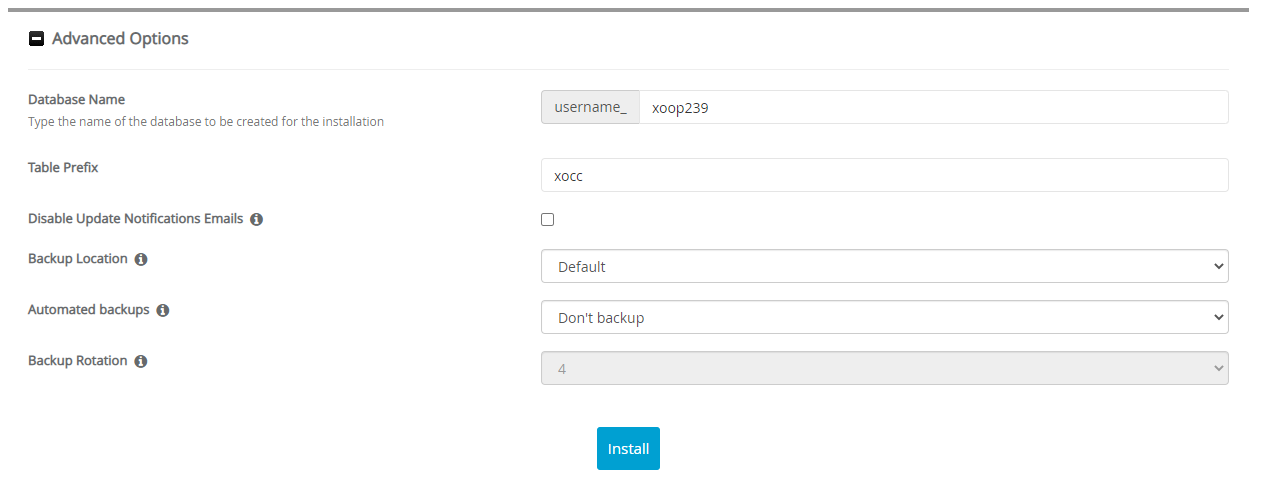Screen dimensions: 1261x485
Task: Open the Backup Location dropdown set to Default
Action: coord(884,267)
